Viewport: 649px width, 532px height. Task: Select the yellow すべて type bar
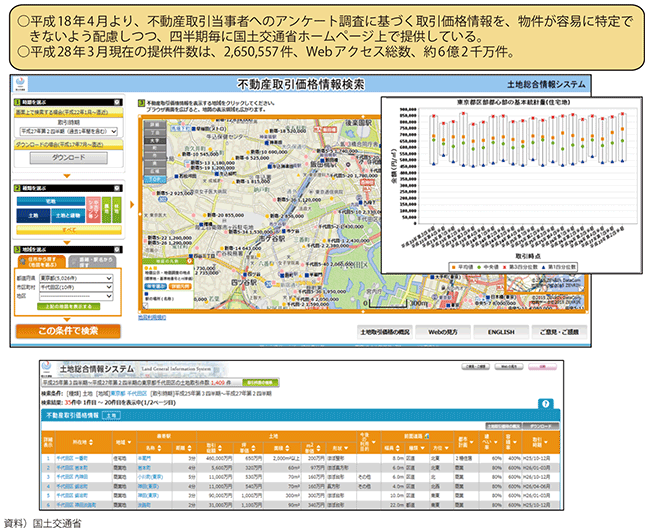[69, 229]
